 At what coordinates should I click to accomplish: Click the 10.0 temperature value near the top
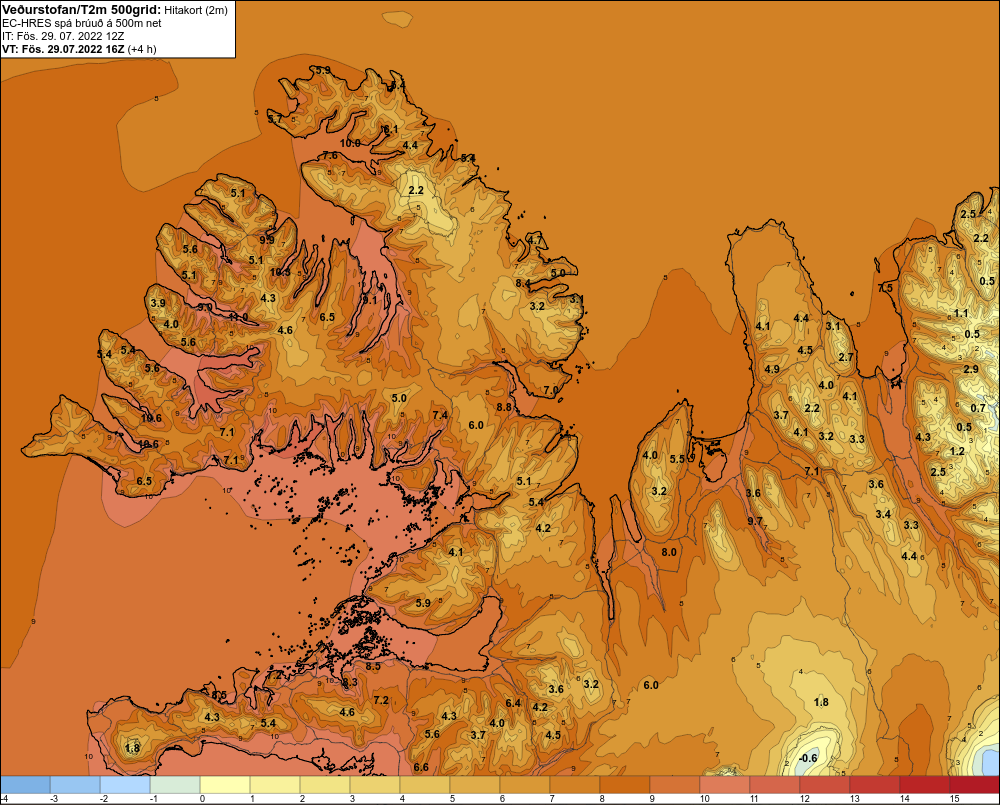point(350,143)
